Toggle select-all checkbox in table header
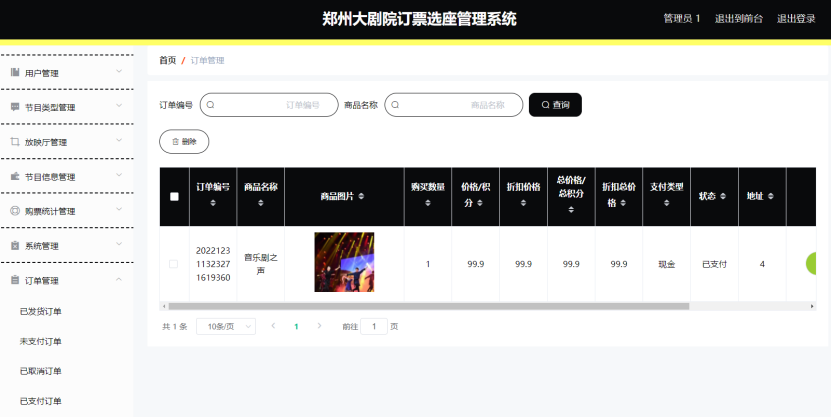The width and height of the screenshot is (831, 417). click(x=174, y=197)
